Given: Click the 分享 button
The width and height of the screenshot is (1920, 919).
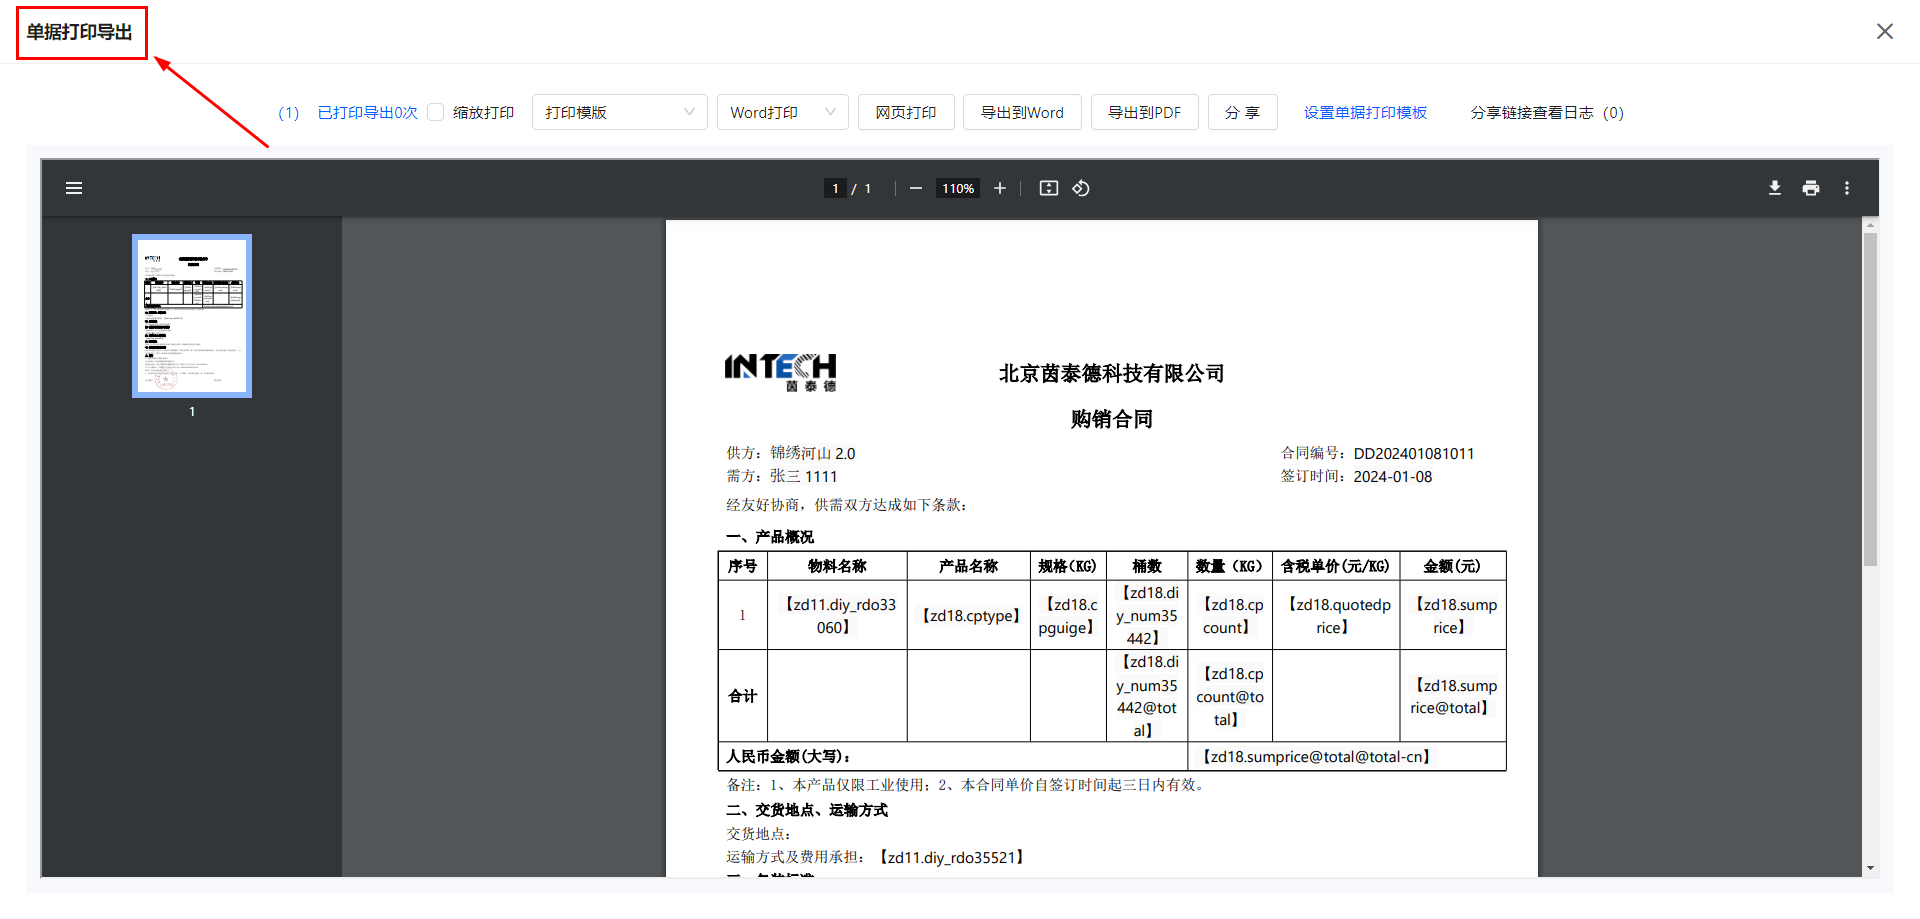Looking at the screenshot, I should [x=1242, y=112].
